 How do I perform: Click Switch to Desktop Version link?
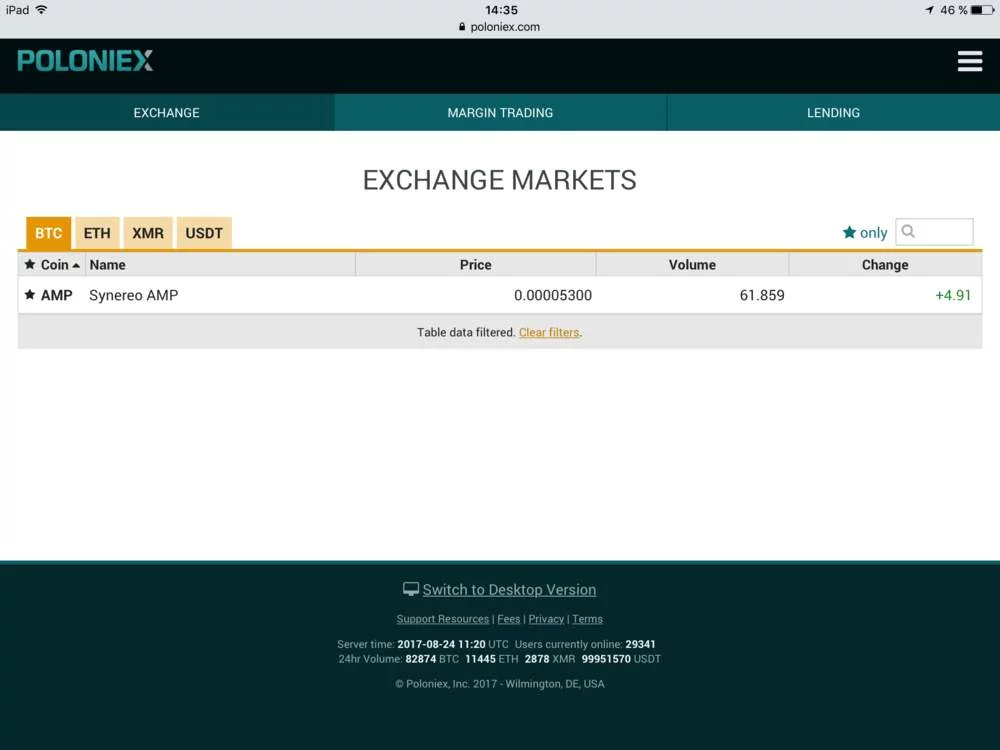pyautogui.click(x=509, y=589)
